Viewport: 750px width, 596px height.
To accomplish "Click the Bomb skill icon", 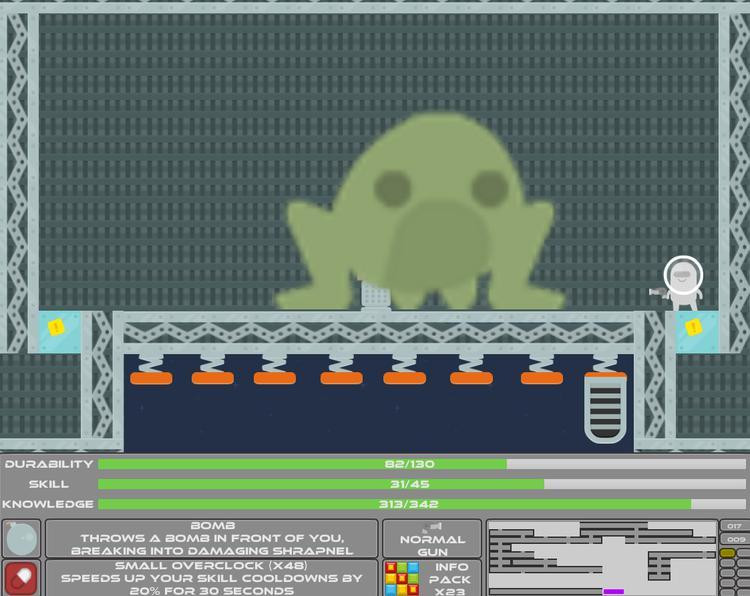I will (21, 539).
